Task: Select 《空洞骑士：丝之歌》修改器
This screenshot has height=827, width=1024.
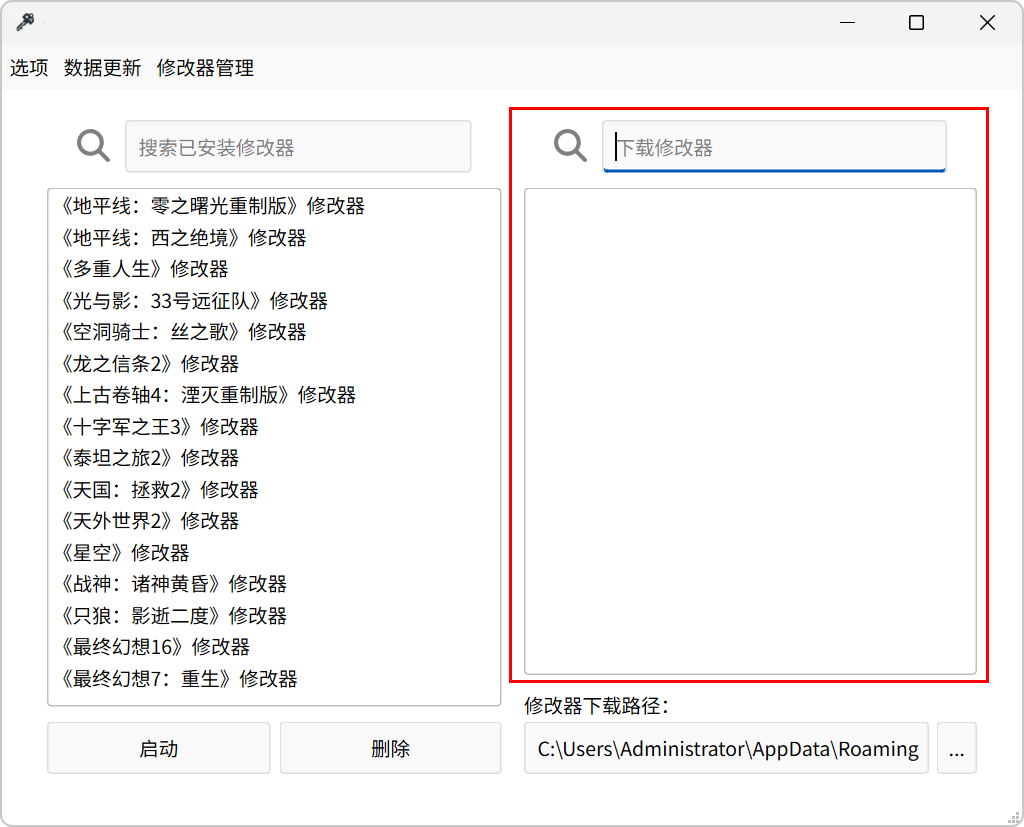Action: pos(274,332)
